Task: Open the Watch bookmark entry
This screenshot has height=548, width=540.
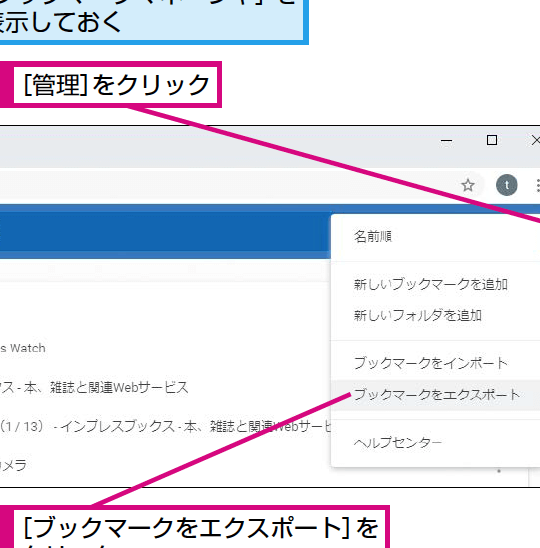Action: click(23, 348)
